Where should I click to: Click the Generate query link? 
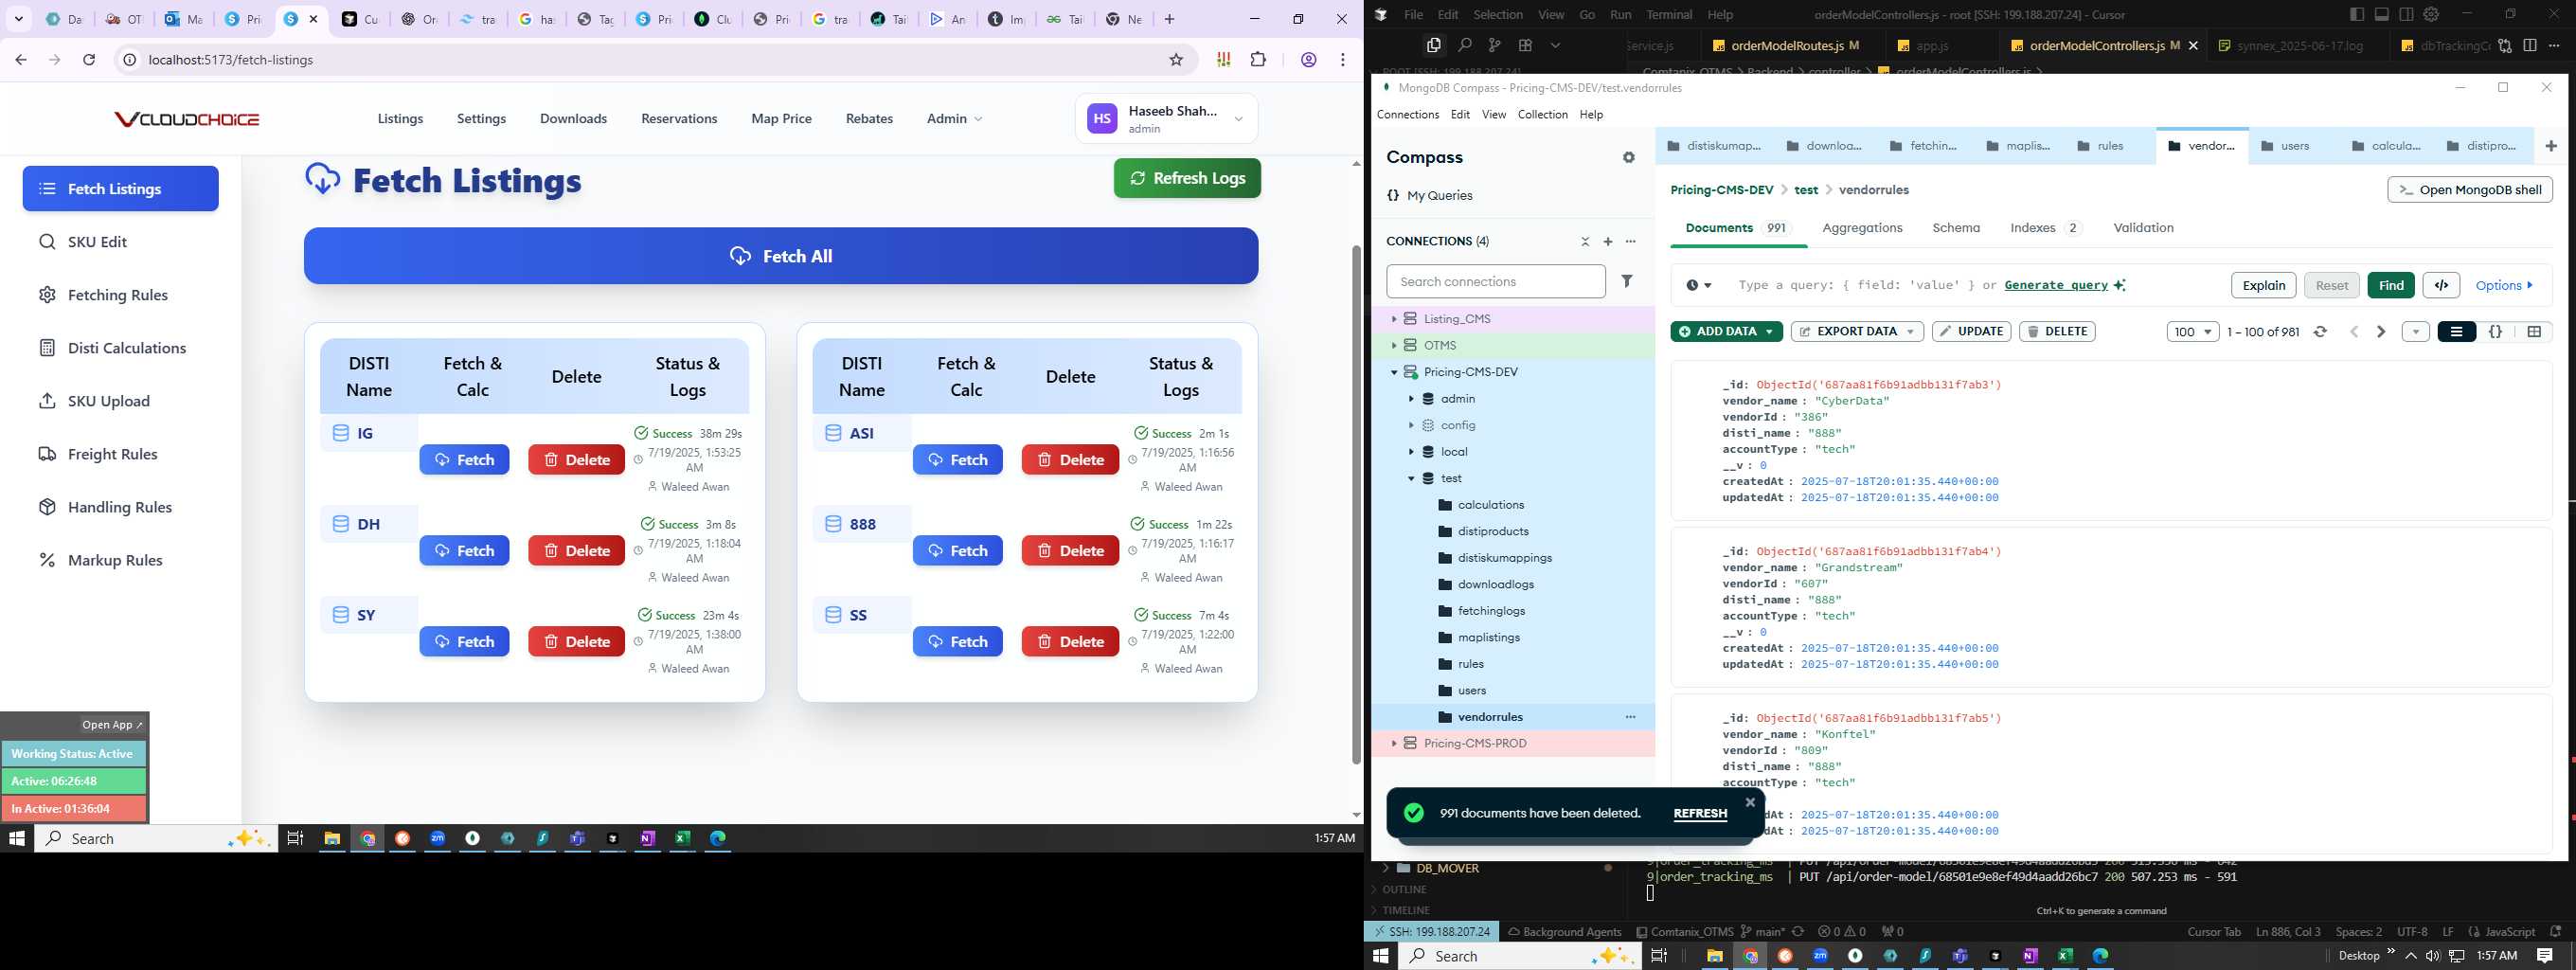click(2056, 285)
